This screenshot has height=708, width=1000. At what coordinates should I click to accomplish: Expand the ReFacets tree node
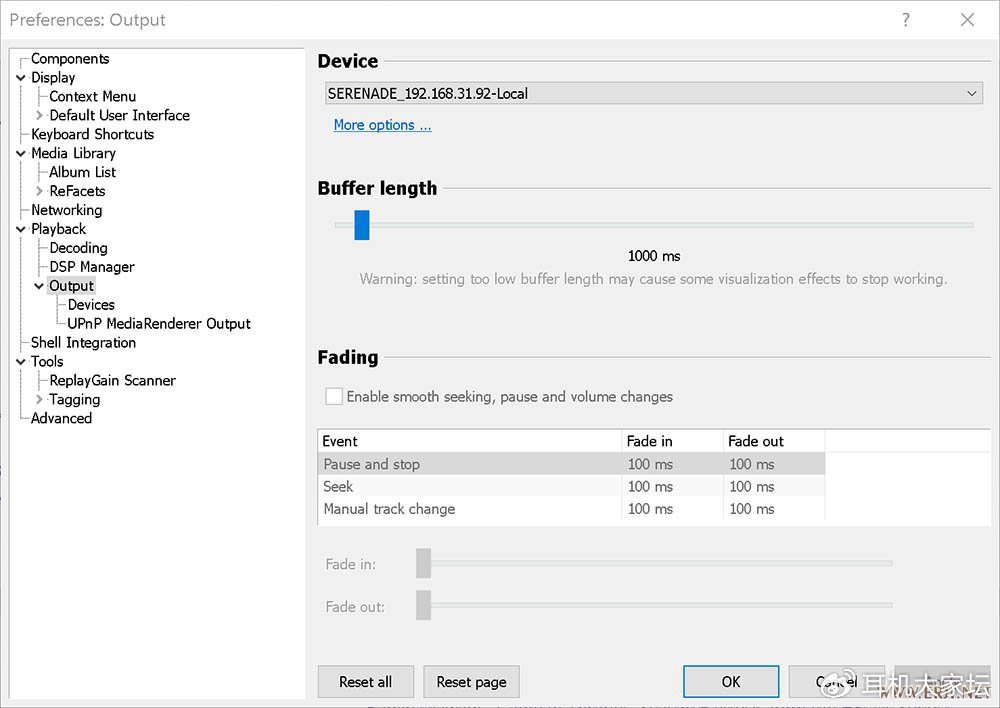[x=39, y=191]
